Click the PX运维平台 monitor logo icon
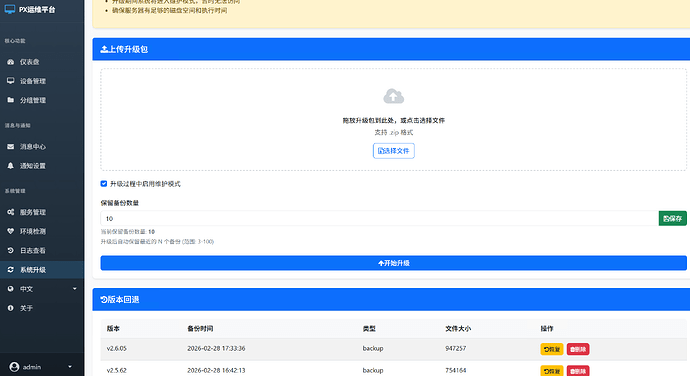690x376 pixels. [x=10, y=9]
